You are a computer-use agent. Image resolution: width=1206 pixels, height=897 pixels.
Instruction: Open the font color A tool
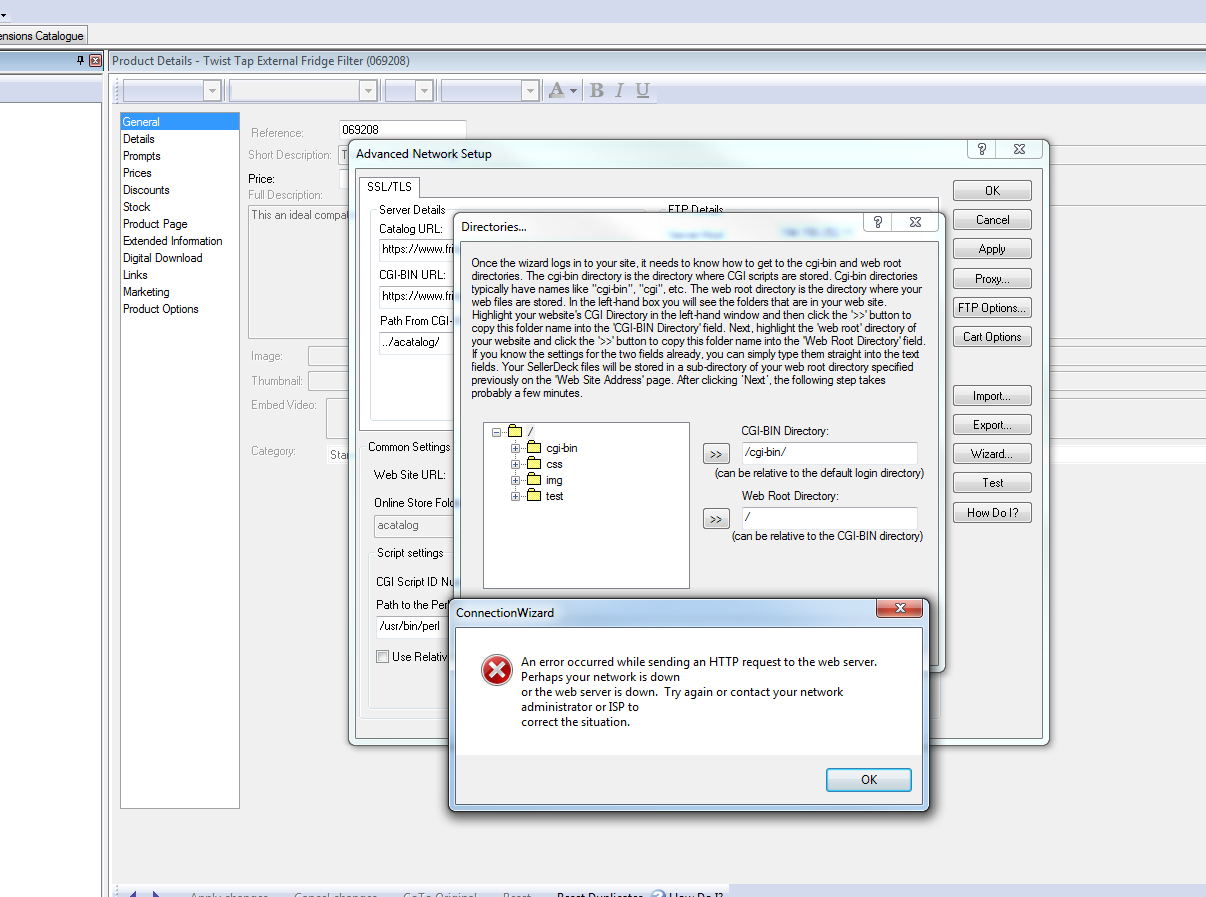pos(557,90)
